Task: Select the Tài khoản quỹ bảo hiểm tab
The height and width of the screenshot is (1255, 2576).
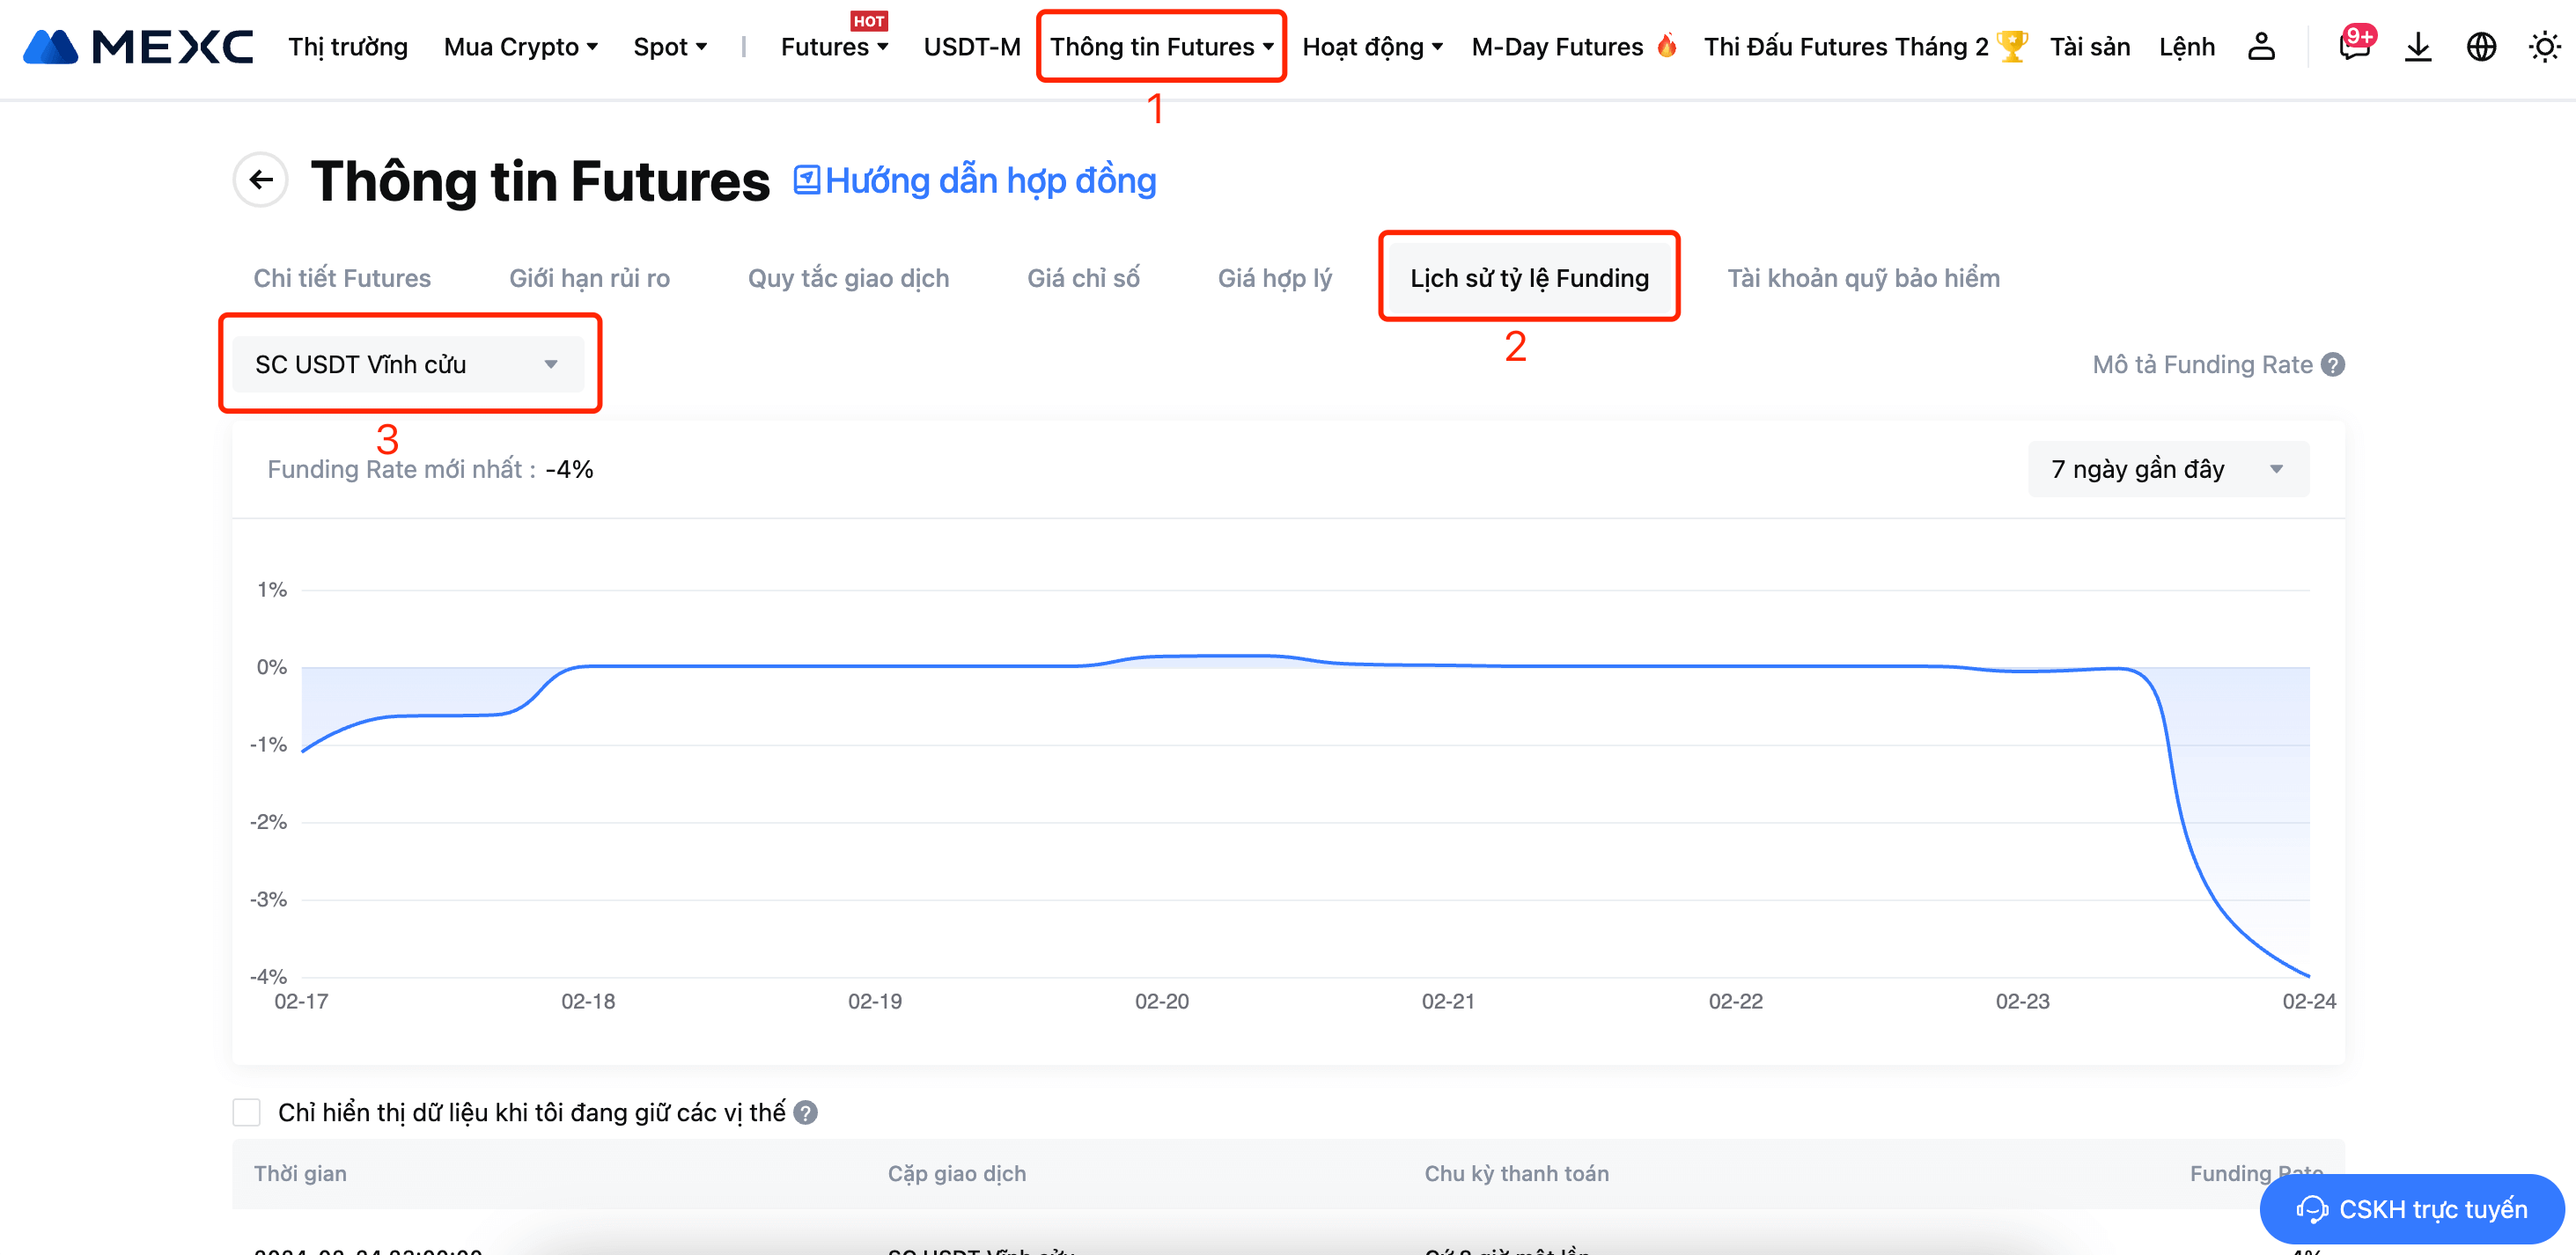Action: click(x=1863, y=278)
